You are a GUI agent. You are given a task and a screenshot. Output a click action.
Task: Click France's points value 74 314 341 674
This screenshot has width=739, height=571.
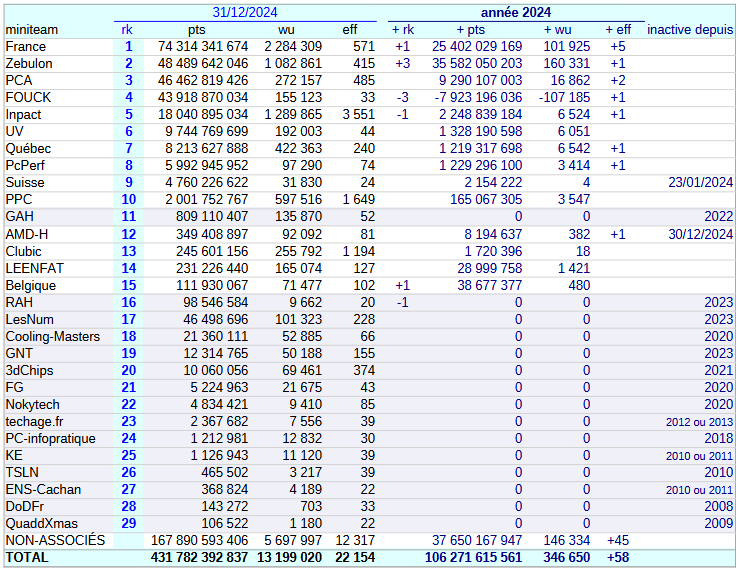[x=203, y=47]
